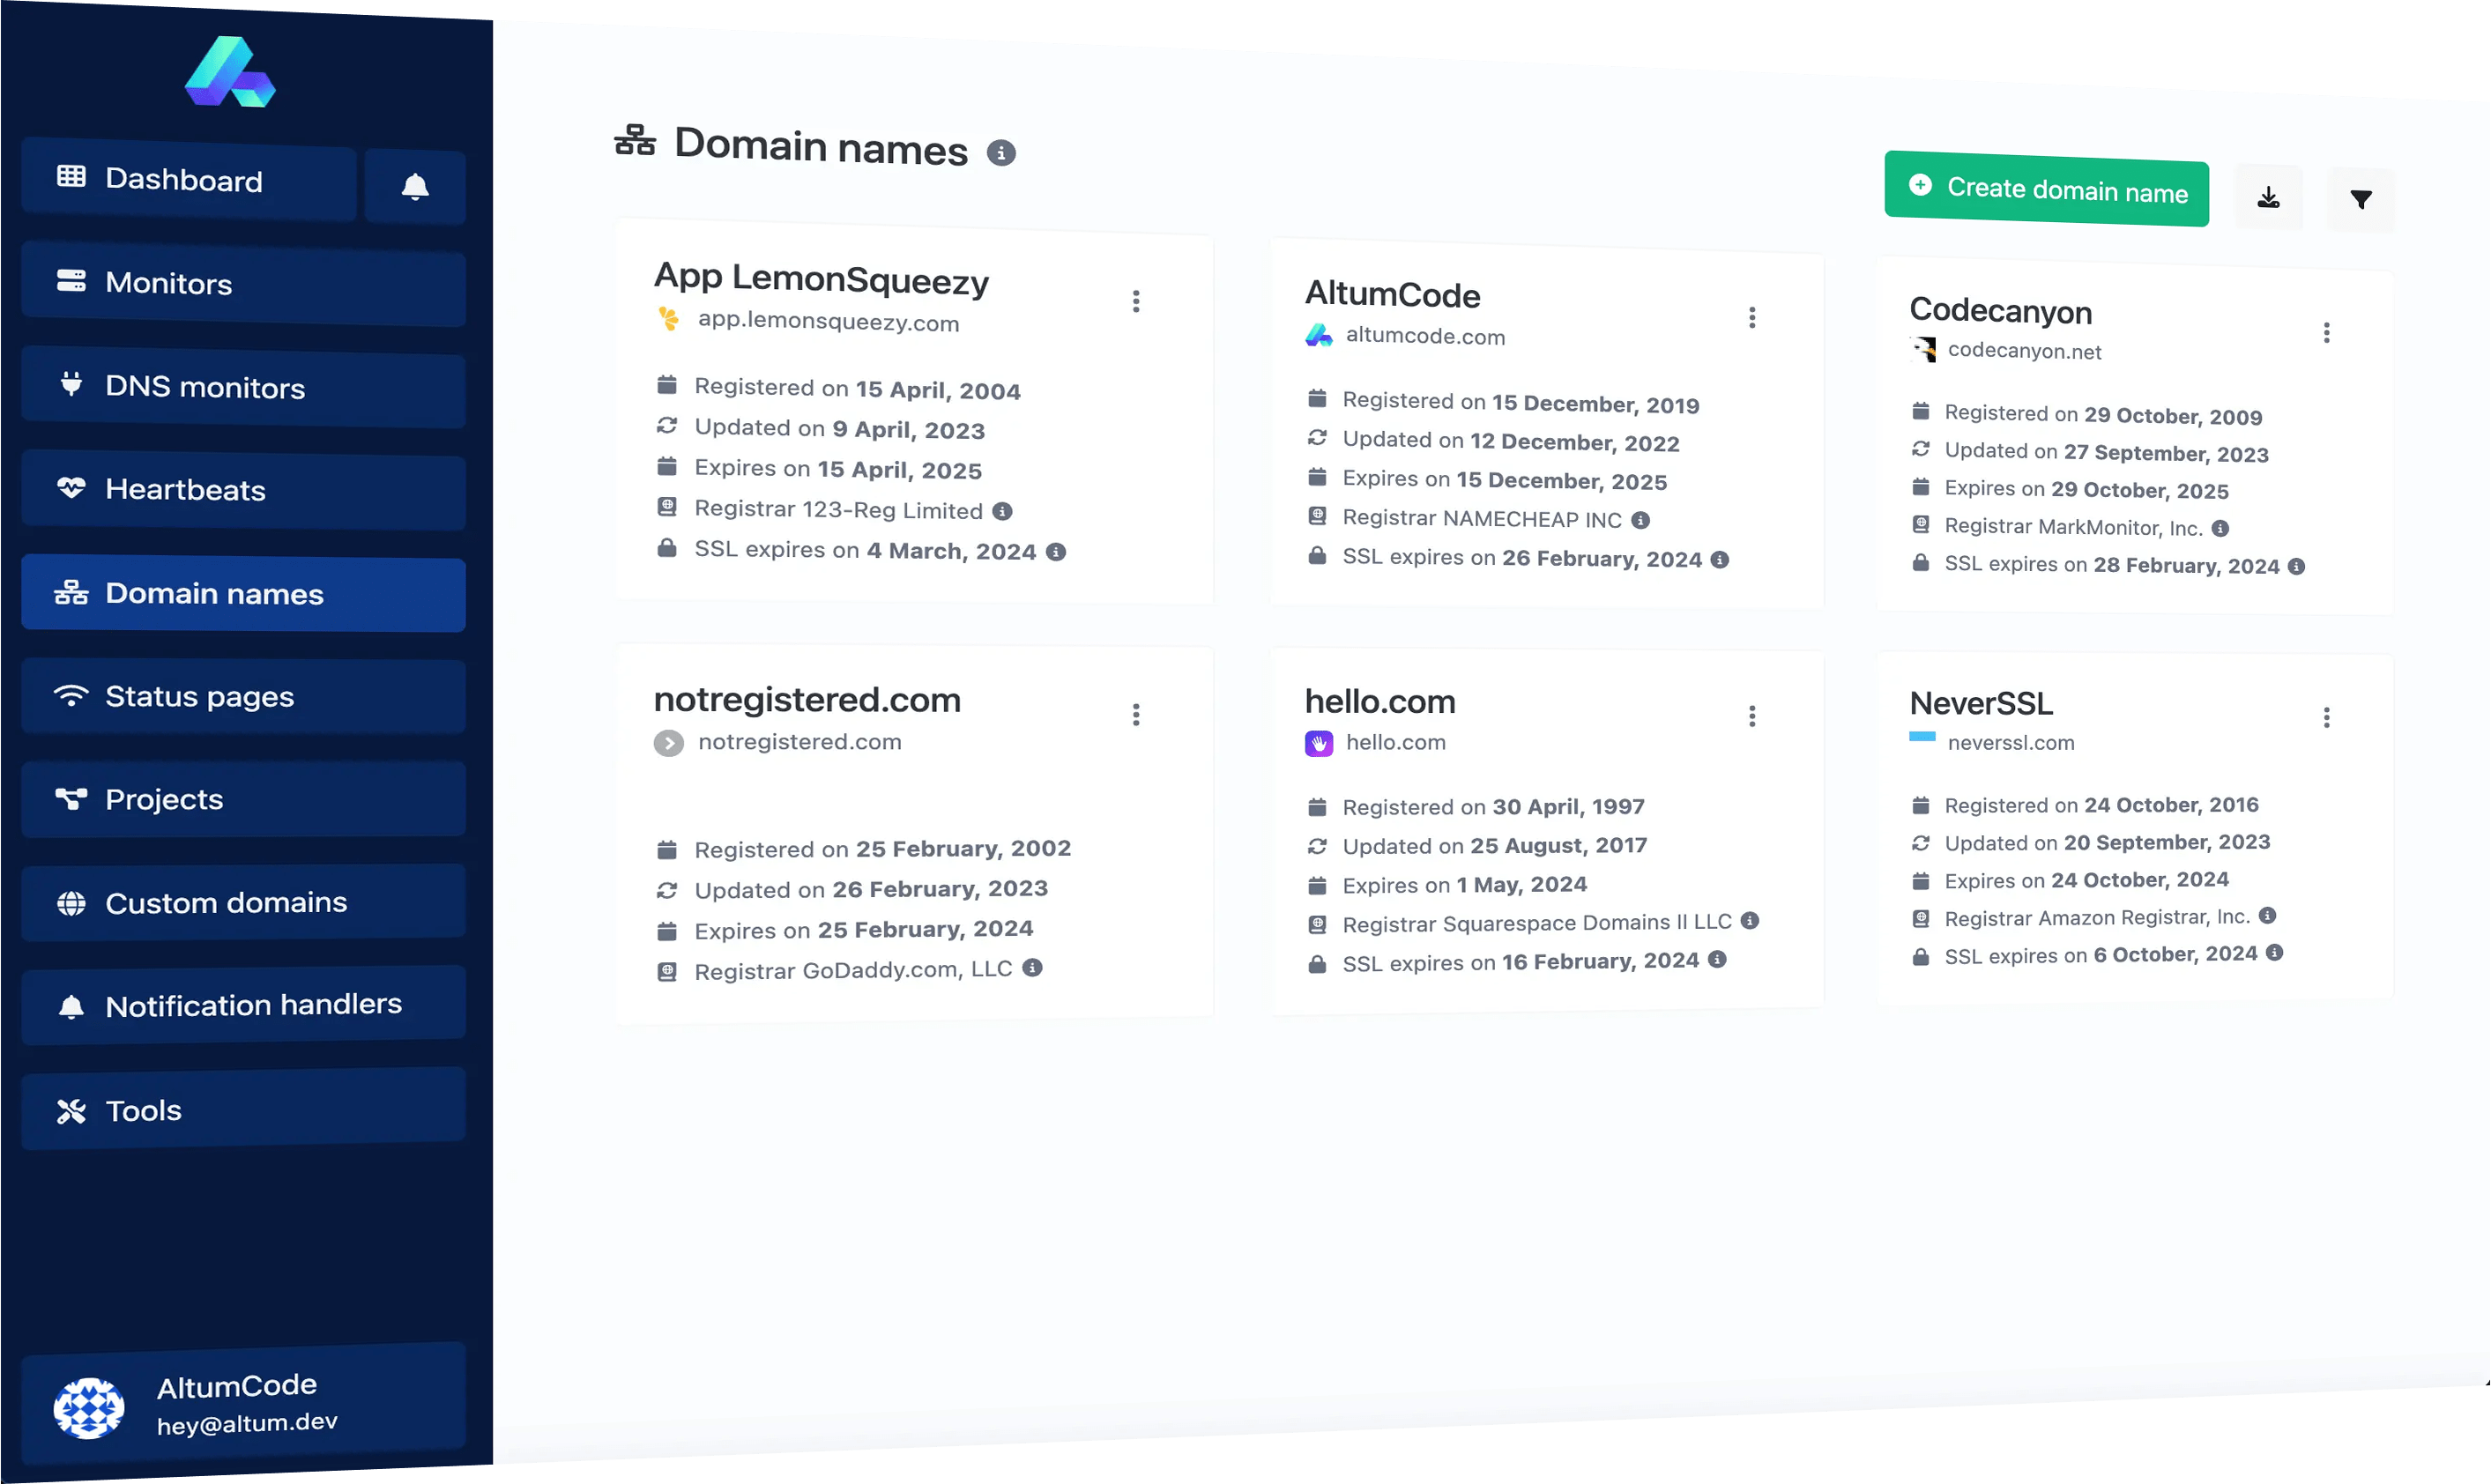
Task: Click calendar icon beside Registered on 29 October, 2009
Action: click(x=1921, y=411)
